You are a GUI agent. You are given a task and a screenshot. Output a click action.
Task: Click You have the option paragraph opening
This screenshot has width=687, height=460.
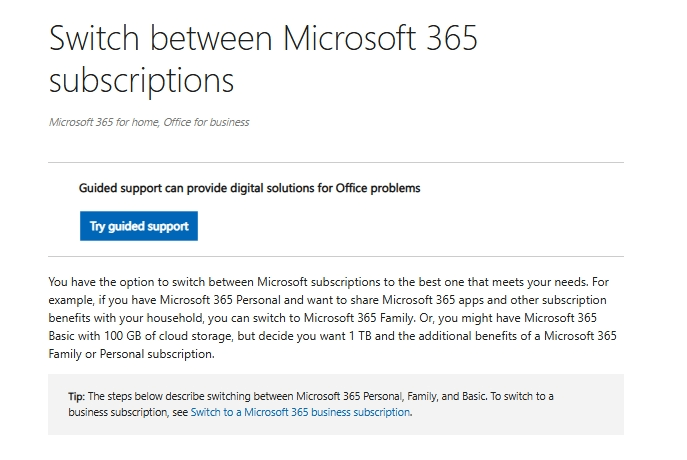pos(100,282)
